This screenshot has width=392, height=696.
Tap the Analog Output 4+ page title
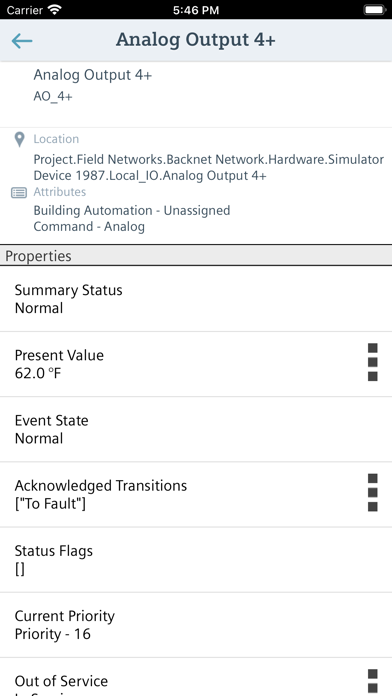(196, 40)
